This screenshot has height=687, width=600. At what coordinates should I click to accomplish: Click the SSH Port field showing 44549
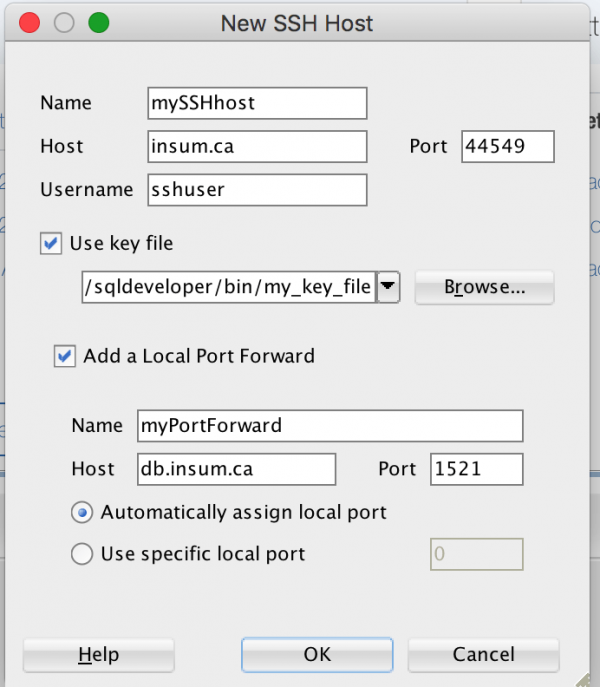pyautogui.click(x=508, y=146)
